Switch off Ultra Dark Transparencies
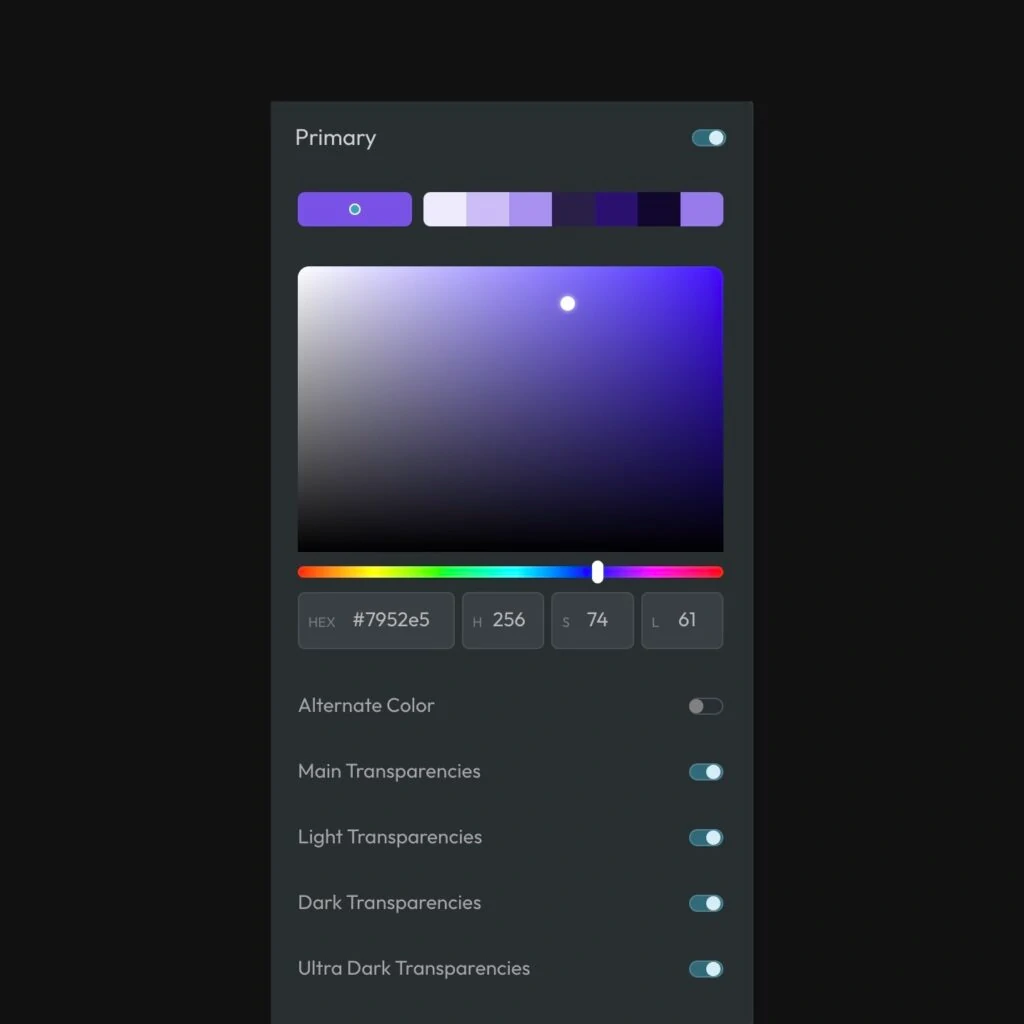 coord(705,969)
